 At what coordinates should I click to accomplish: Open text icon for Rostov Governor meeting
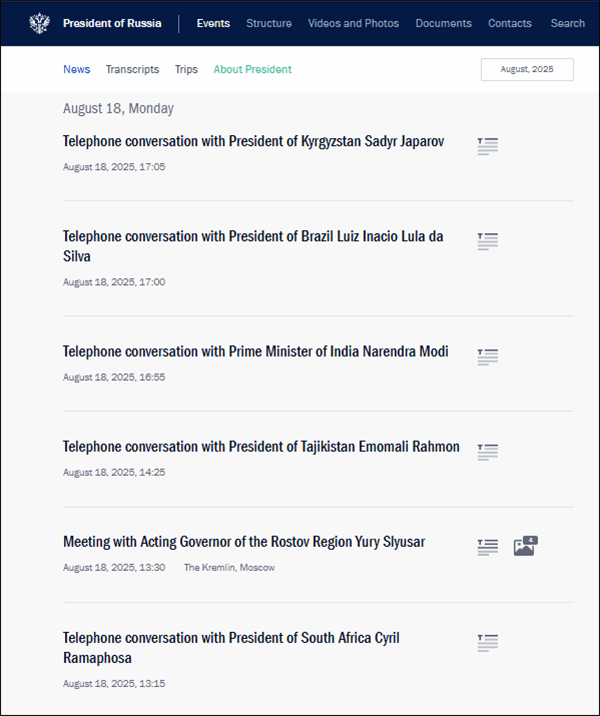(x=488, y=547)
